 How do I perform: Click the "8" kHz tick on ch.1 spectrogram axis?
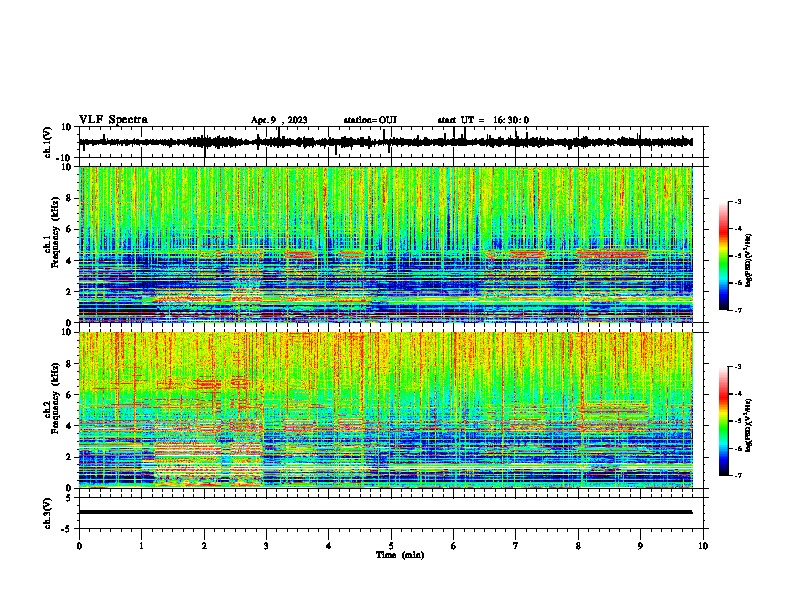69,198
